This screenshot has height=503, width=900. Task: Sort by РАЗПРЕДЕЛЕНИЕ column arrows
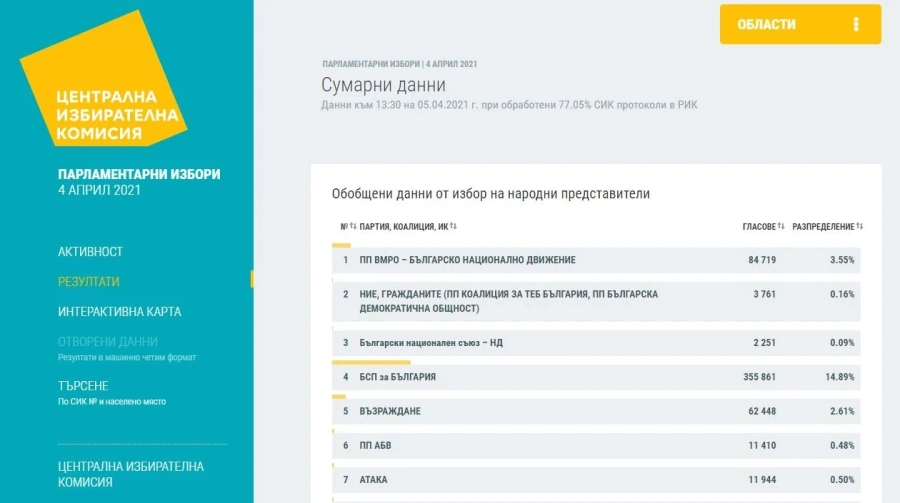(x=859, y=226)
